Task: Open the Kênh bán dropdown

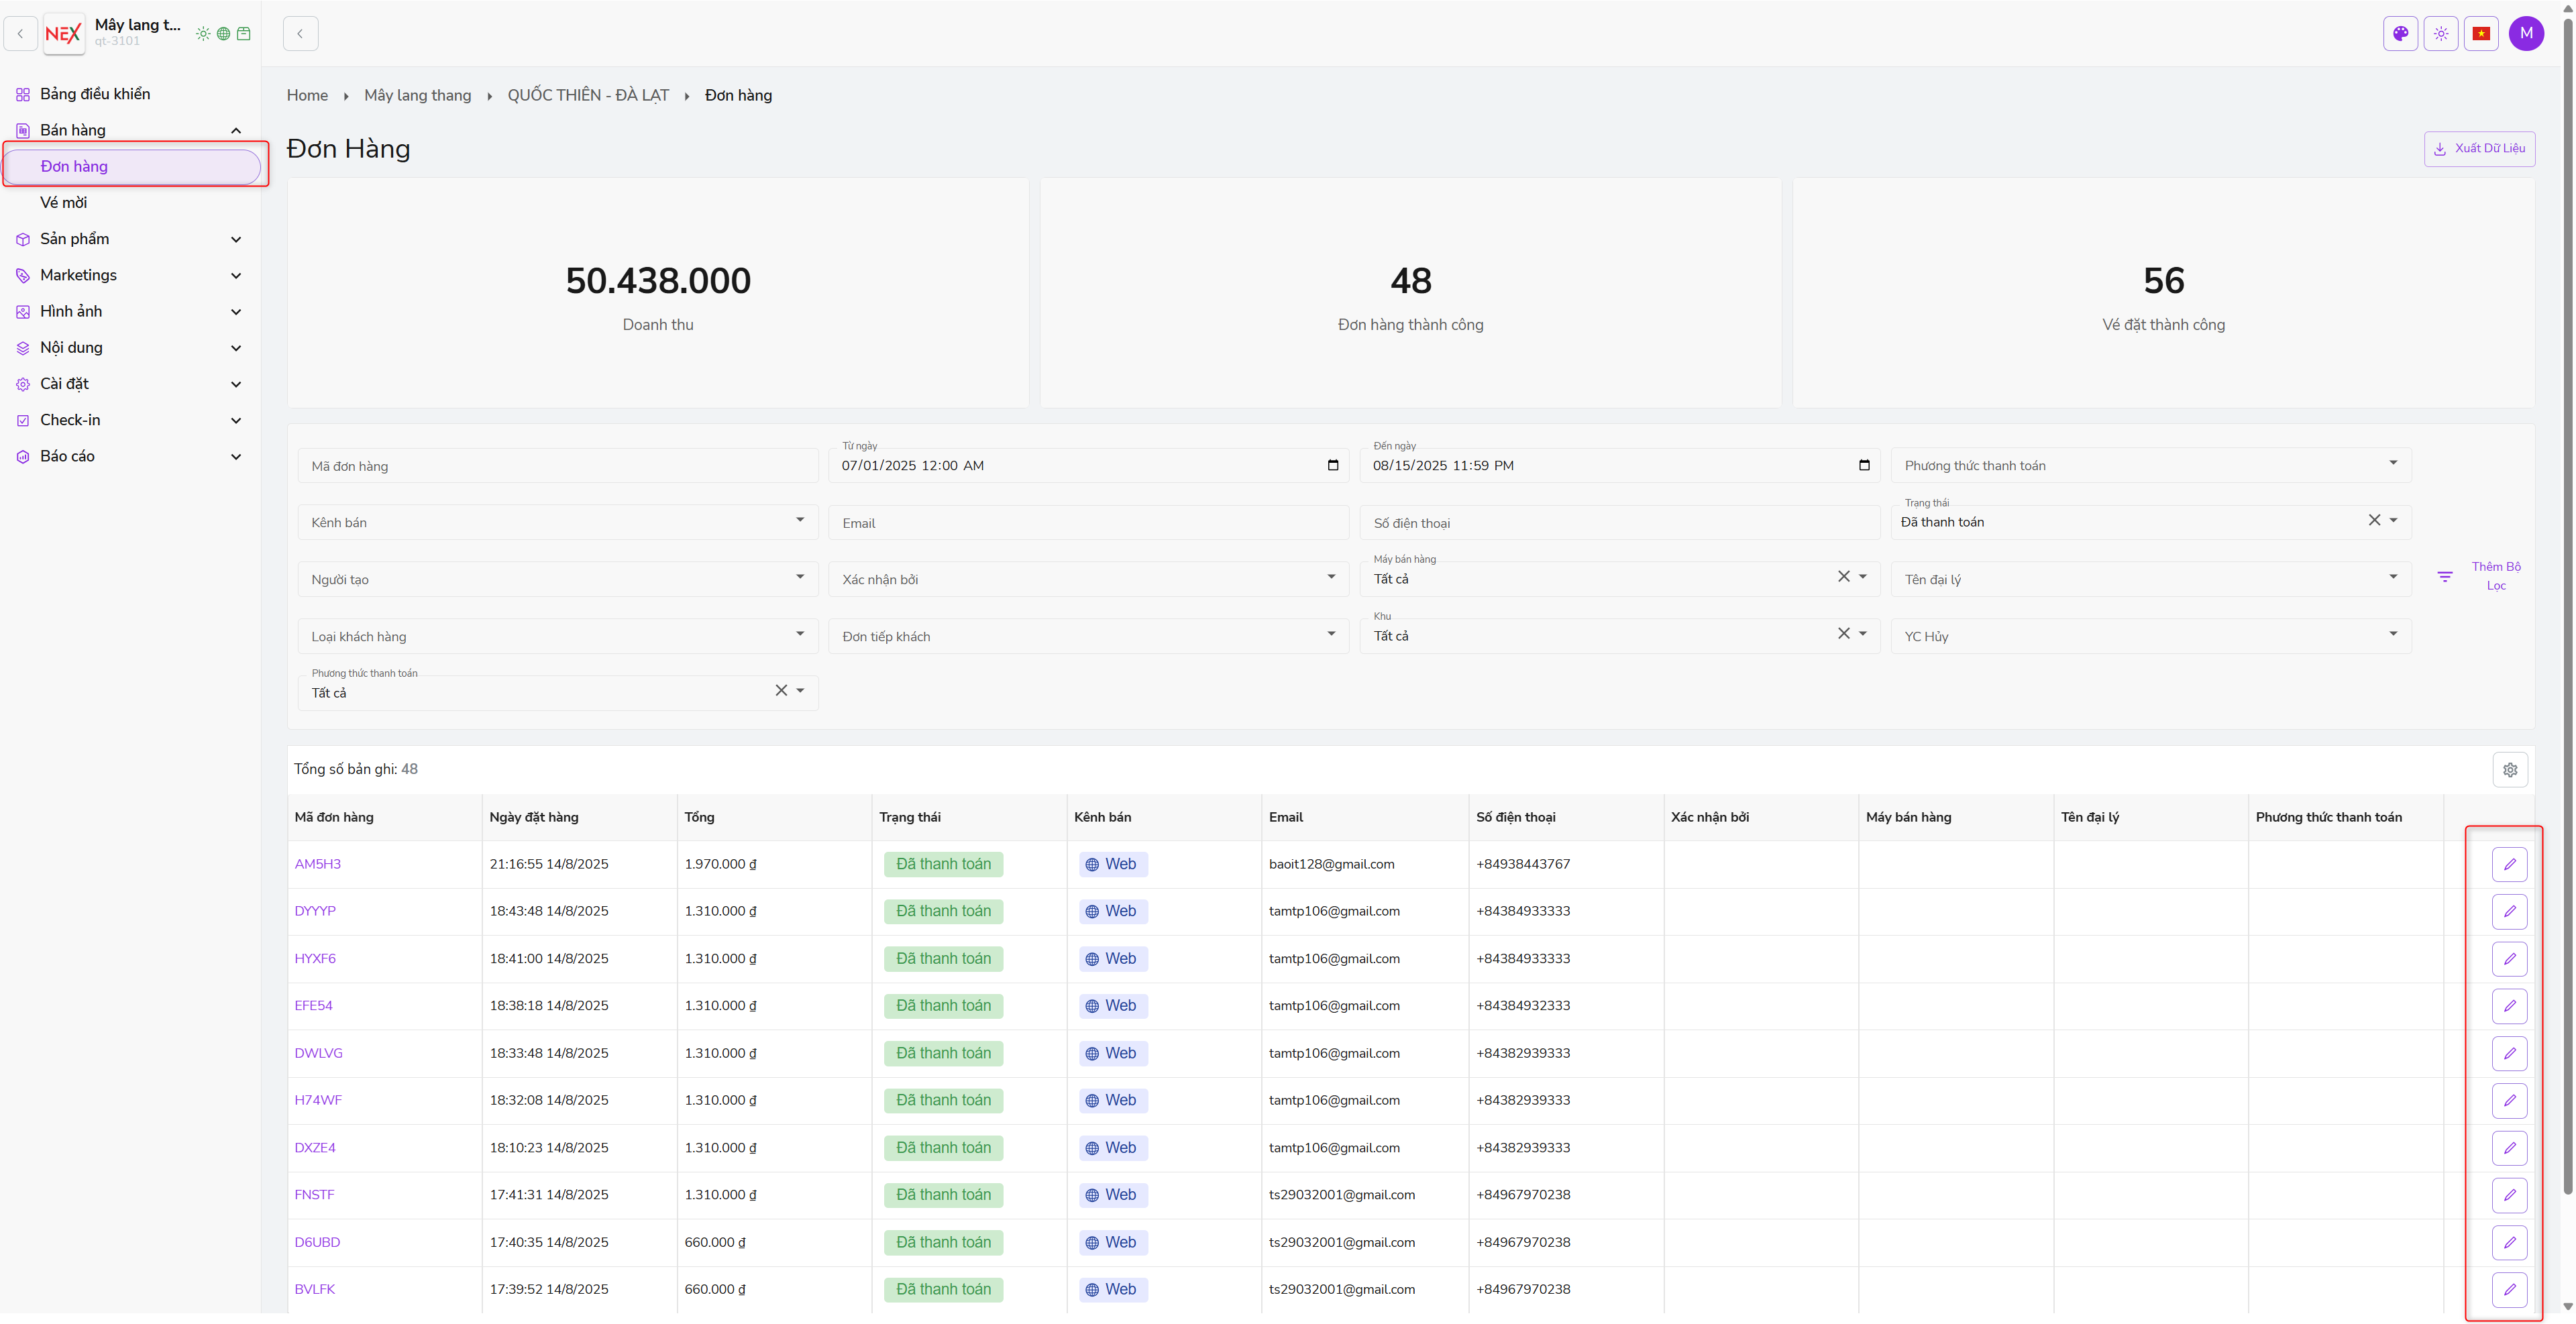Action: (557, 522)
